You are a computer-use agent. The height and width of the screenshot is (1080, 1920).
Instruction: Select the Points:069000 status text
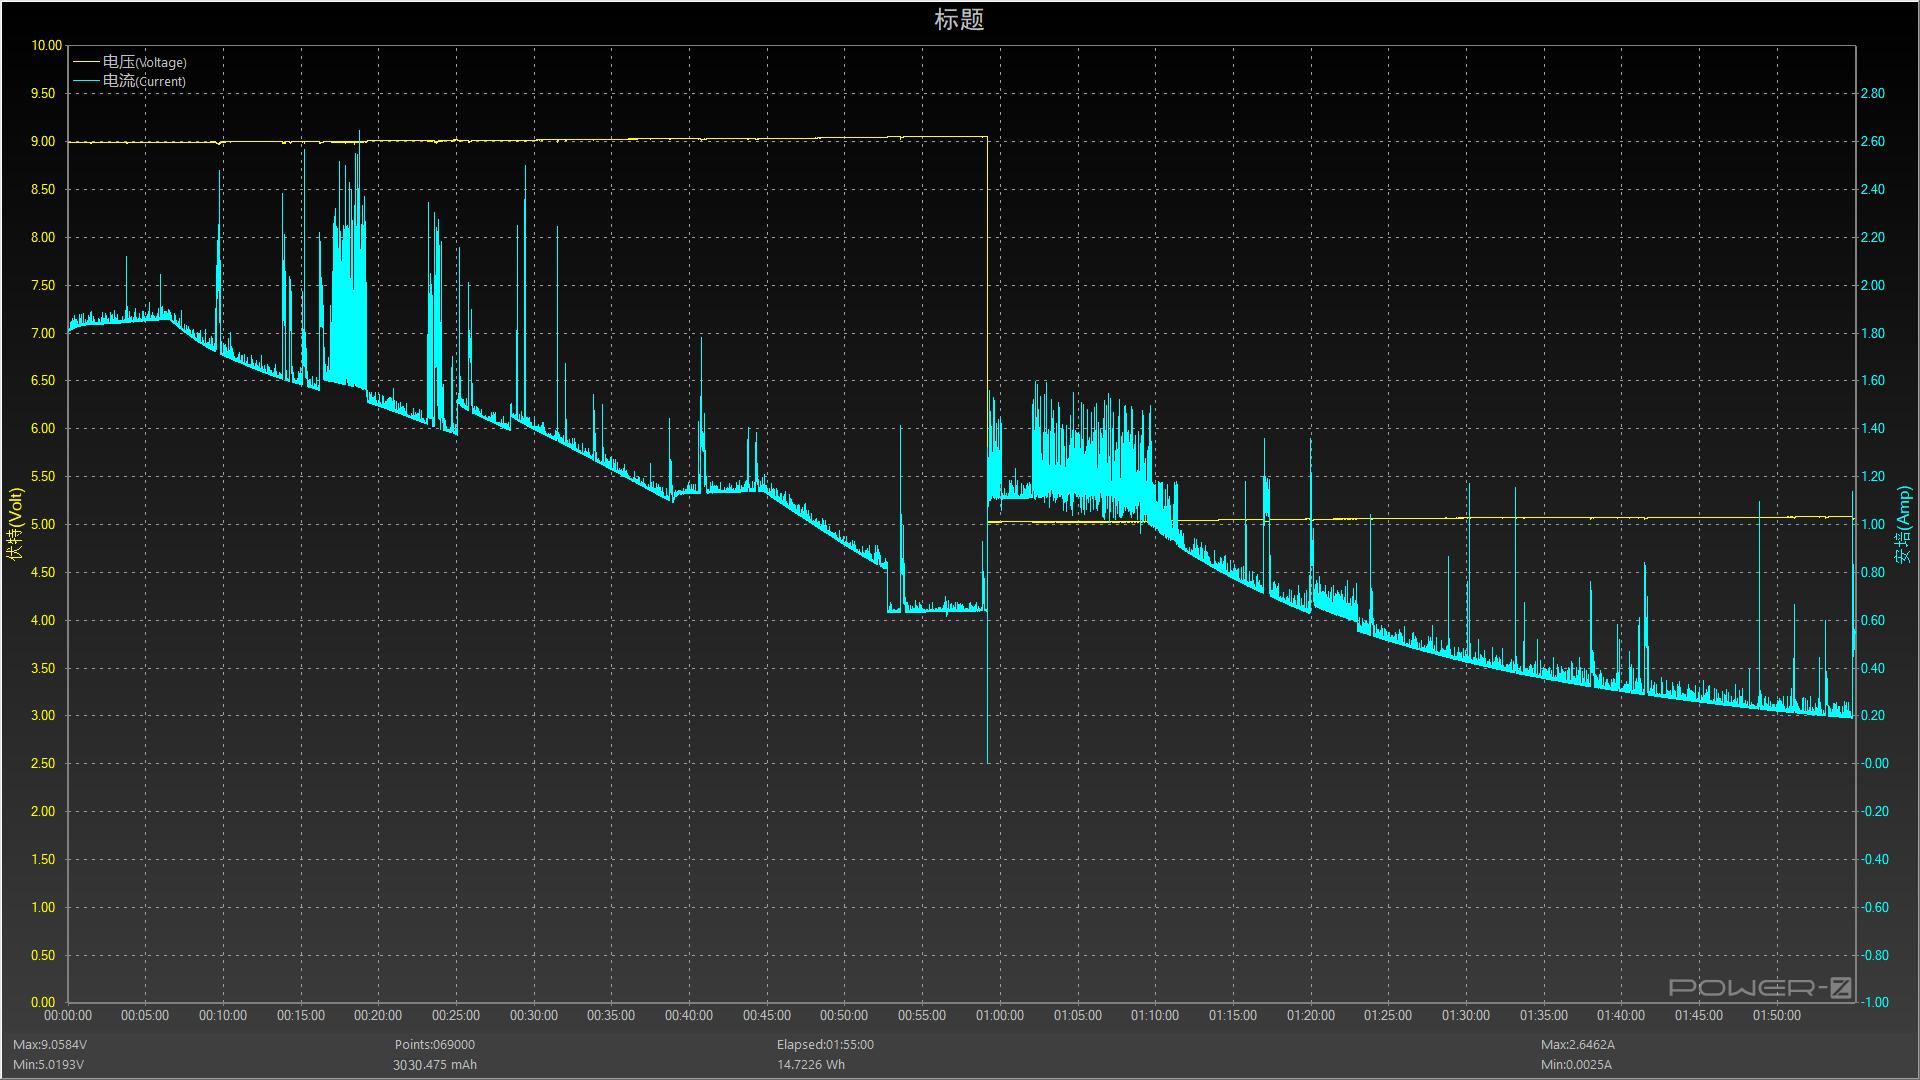[x=435, y=1044]
